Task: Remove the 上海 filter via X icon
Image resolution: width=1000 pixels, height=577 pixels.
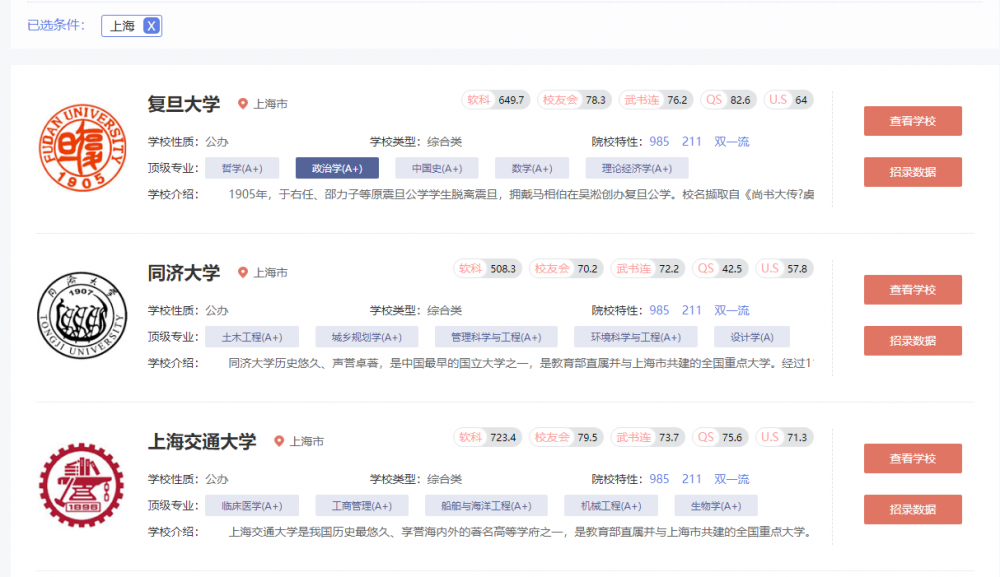Action: [151, 26]
